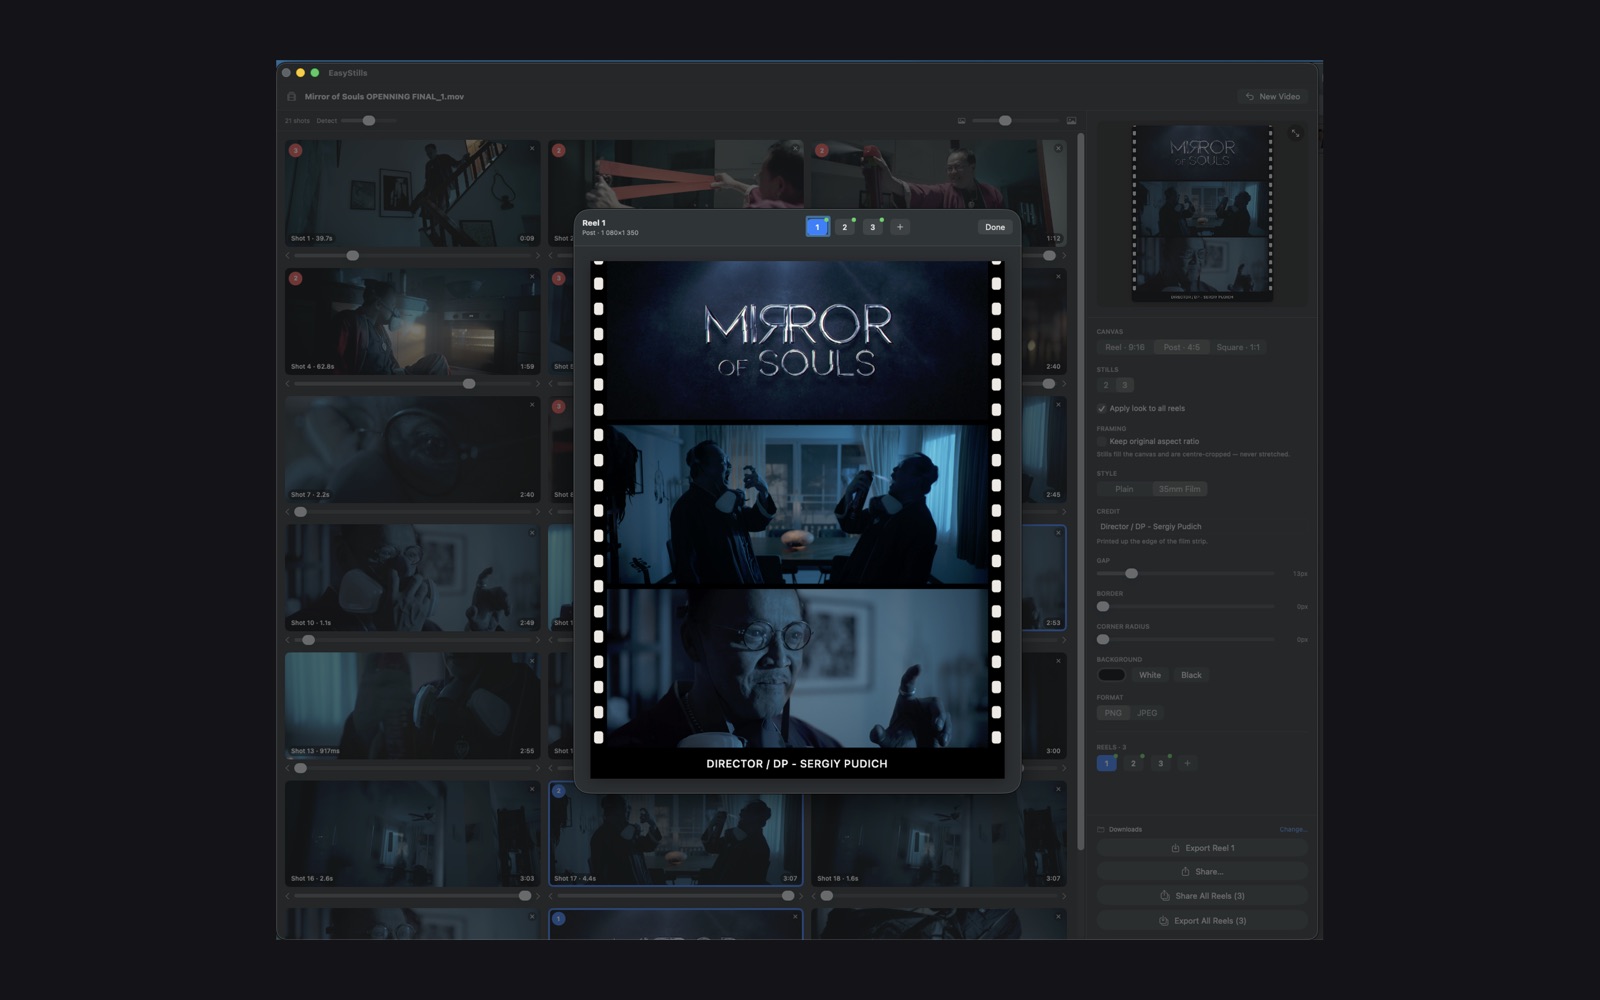Click the Shot 17 thumbnail
The width and height of the screenshot is (1600, 1000).
(x=675, y=834)
